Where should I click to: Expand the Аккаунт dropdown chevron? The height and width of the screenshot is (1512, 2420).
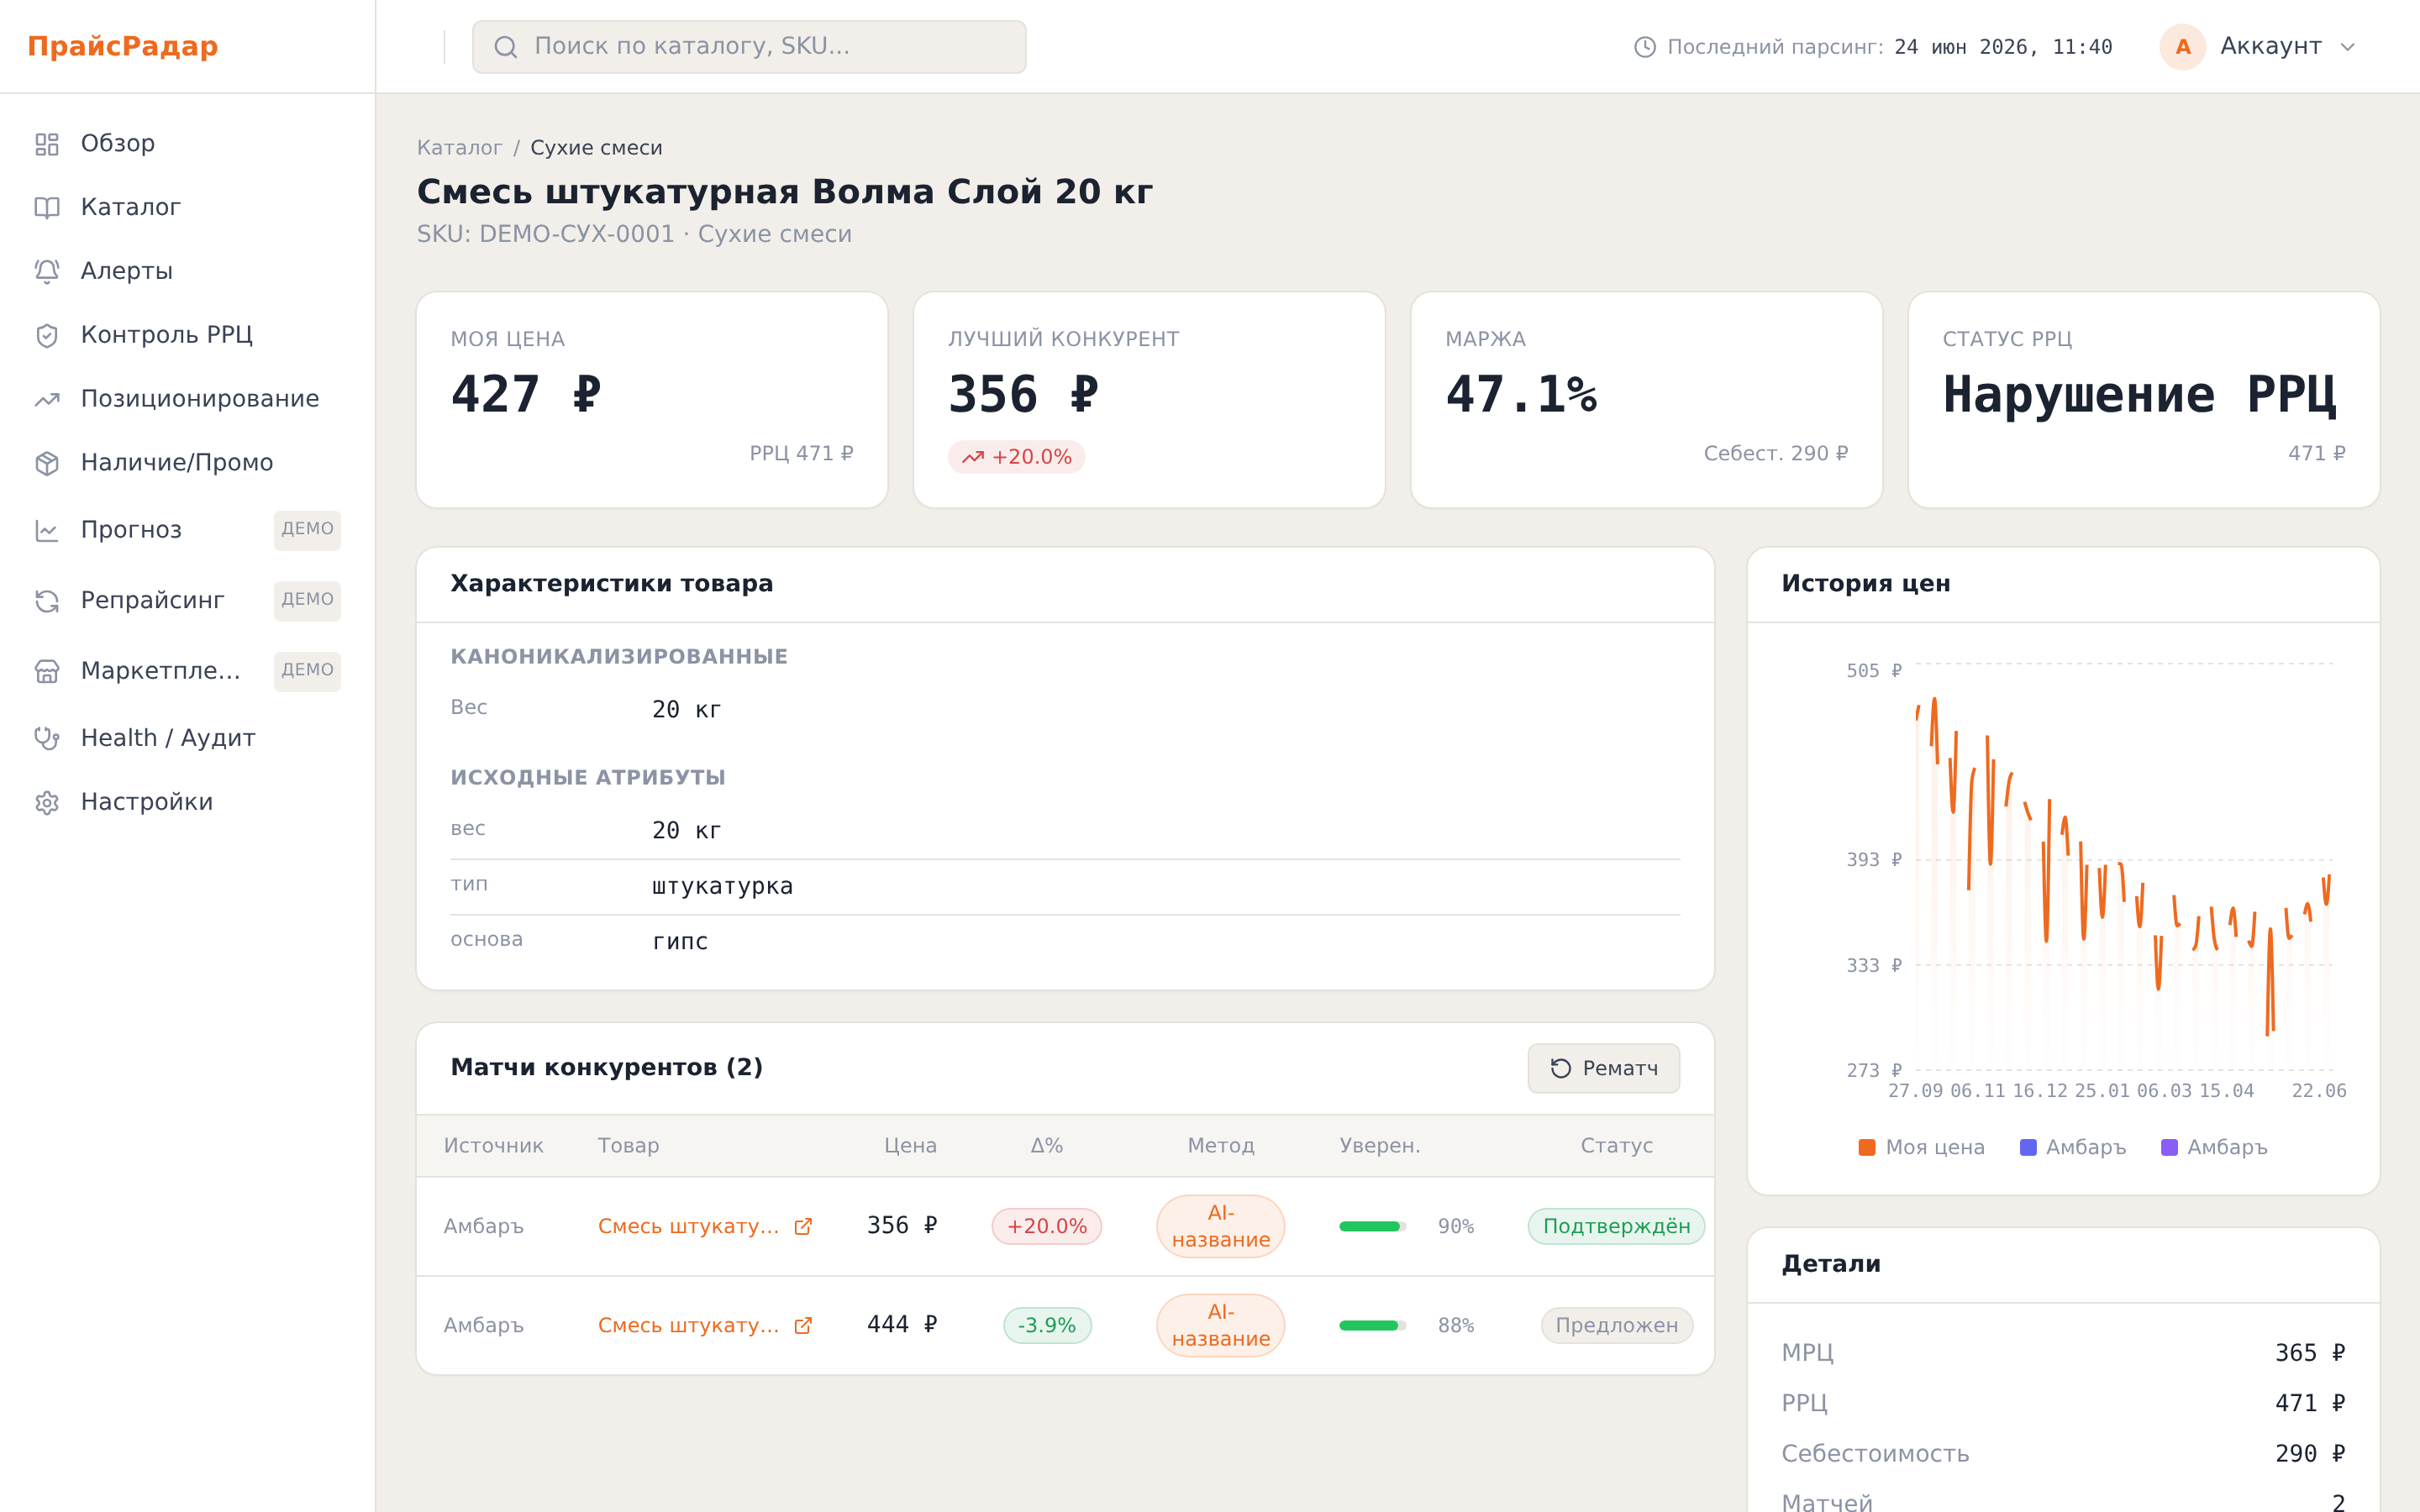pos(2348,47)
